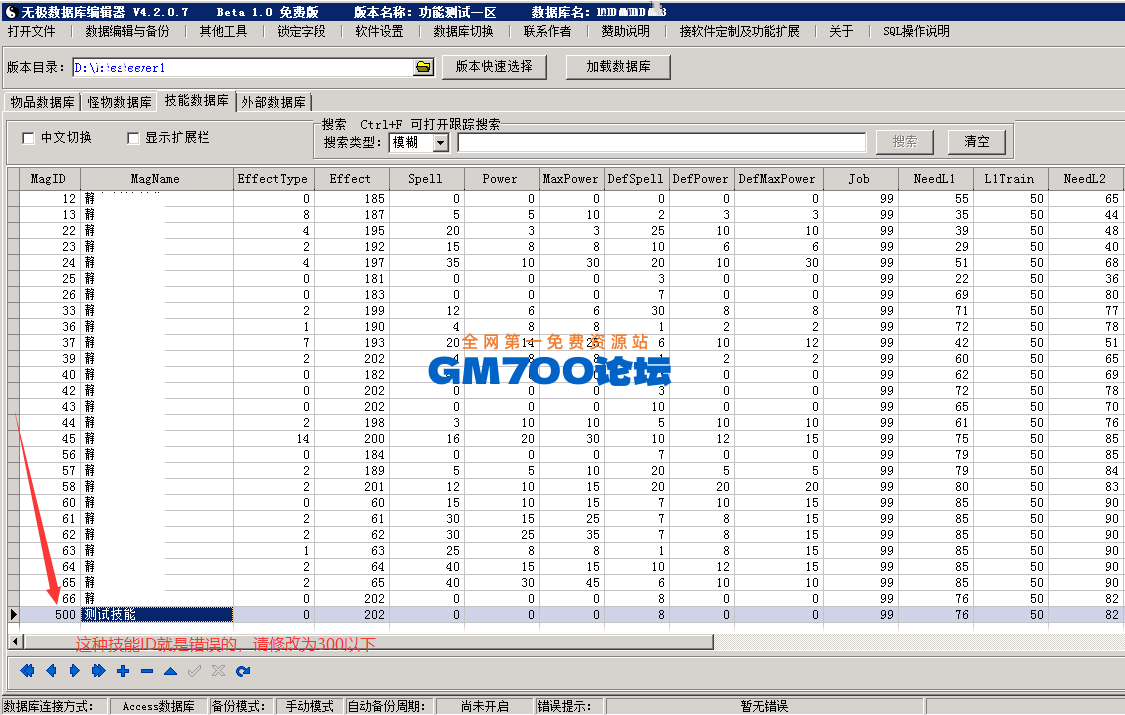
Task: Delete current record with minus icon
Action: 146,671
